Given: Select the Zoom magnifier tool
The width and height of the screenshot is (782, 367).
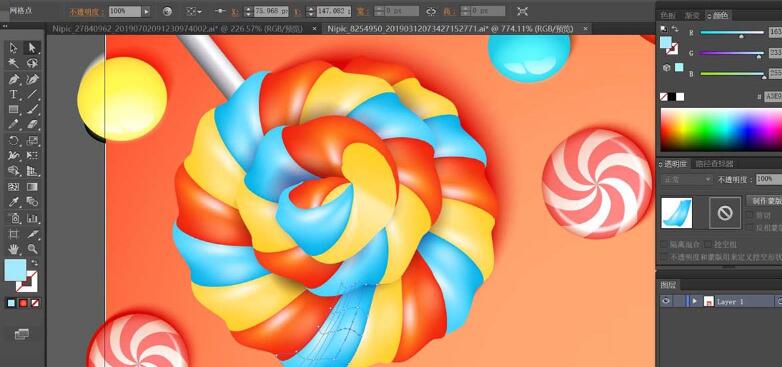Looking at the screenshot, I should click(32, 248).
